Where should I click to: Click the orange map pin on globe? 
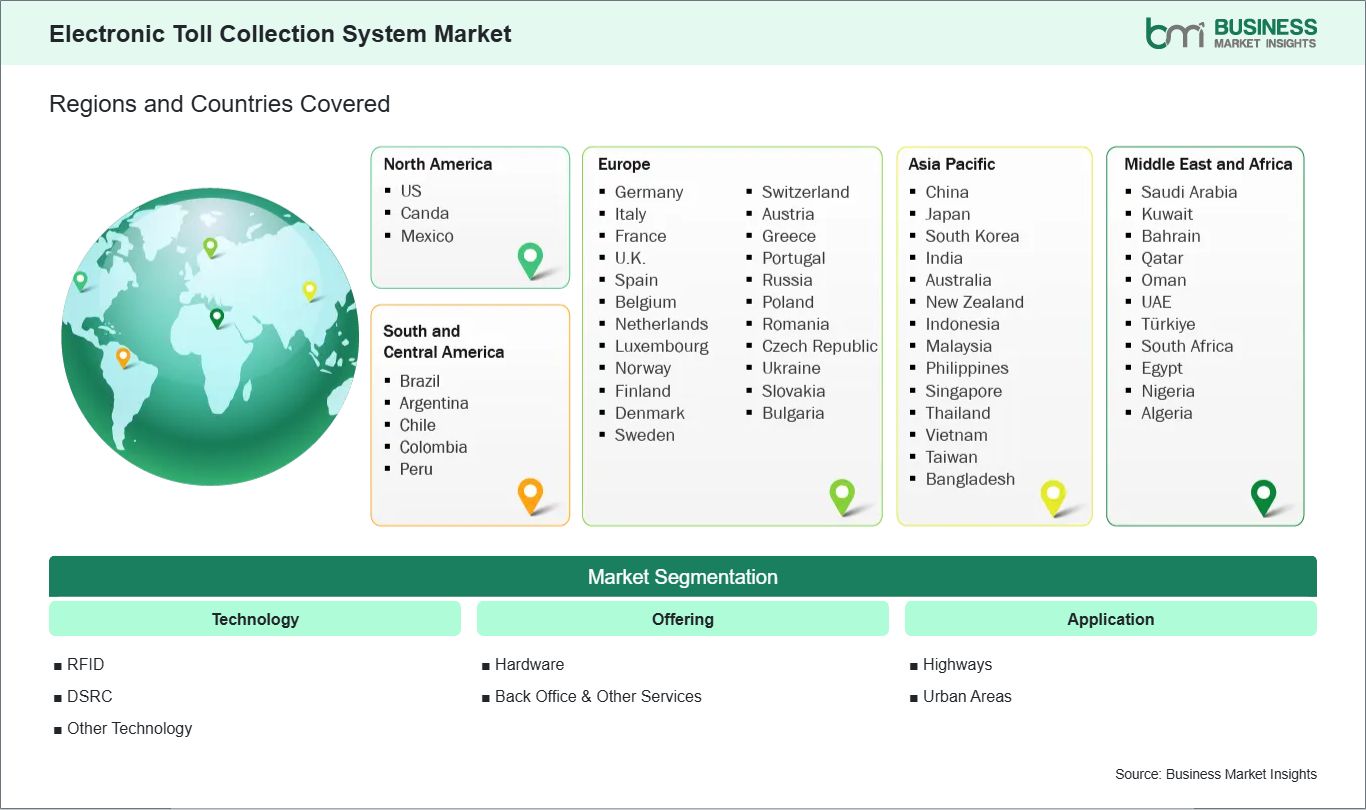click(123, 356)
